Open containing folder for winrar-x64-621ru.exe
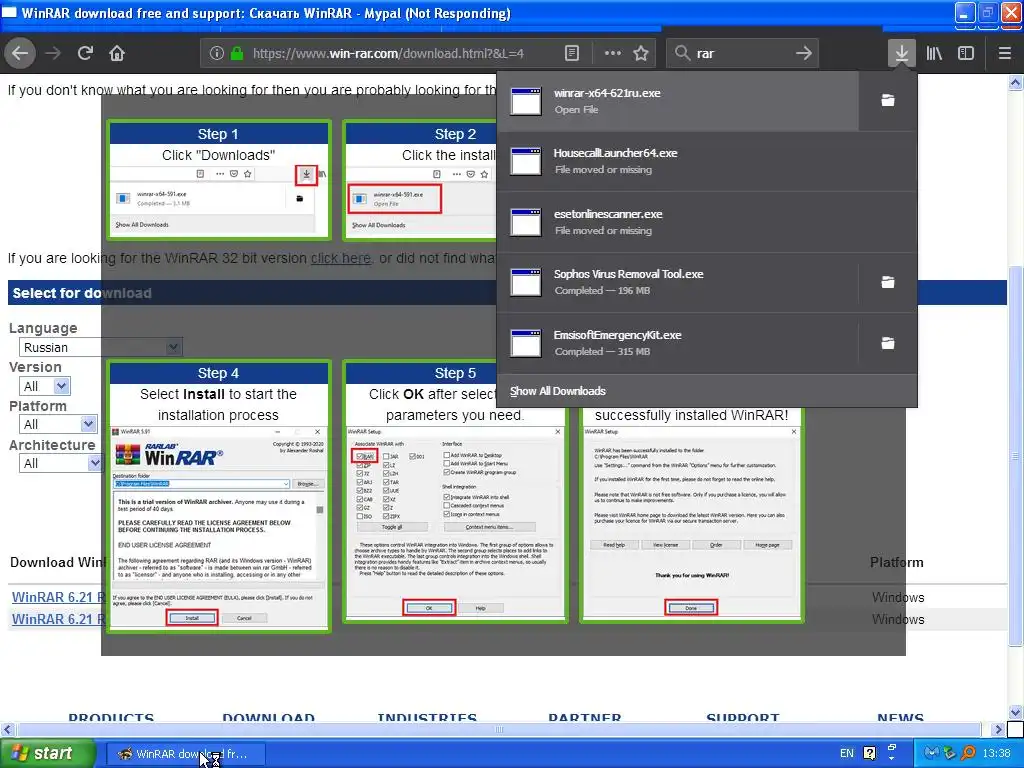The image size is (1024, 768). [888, 101]
